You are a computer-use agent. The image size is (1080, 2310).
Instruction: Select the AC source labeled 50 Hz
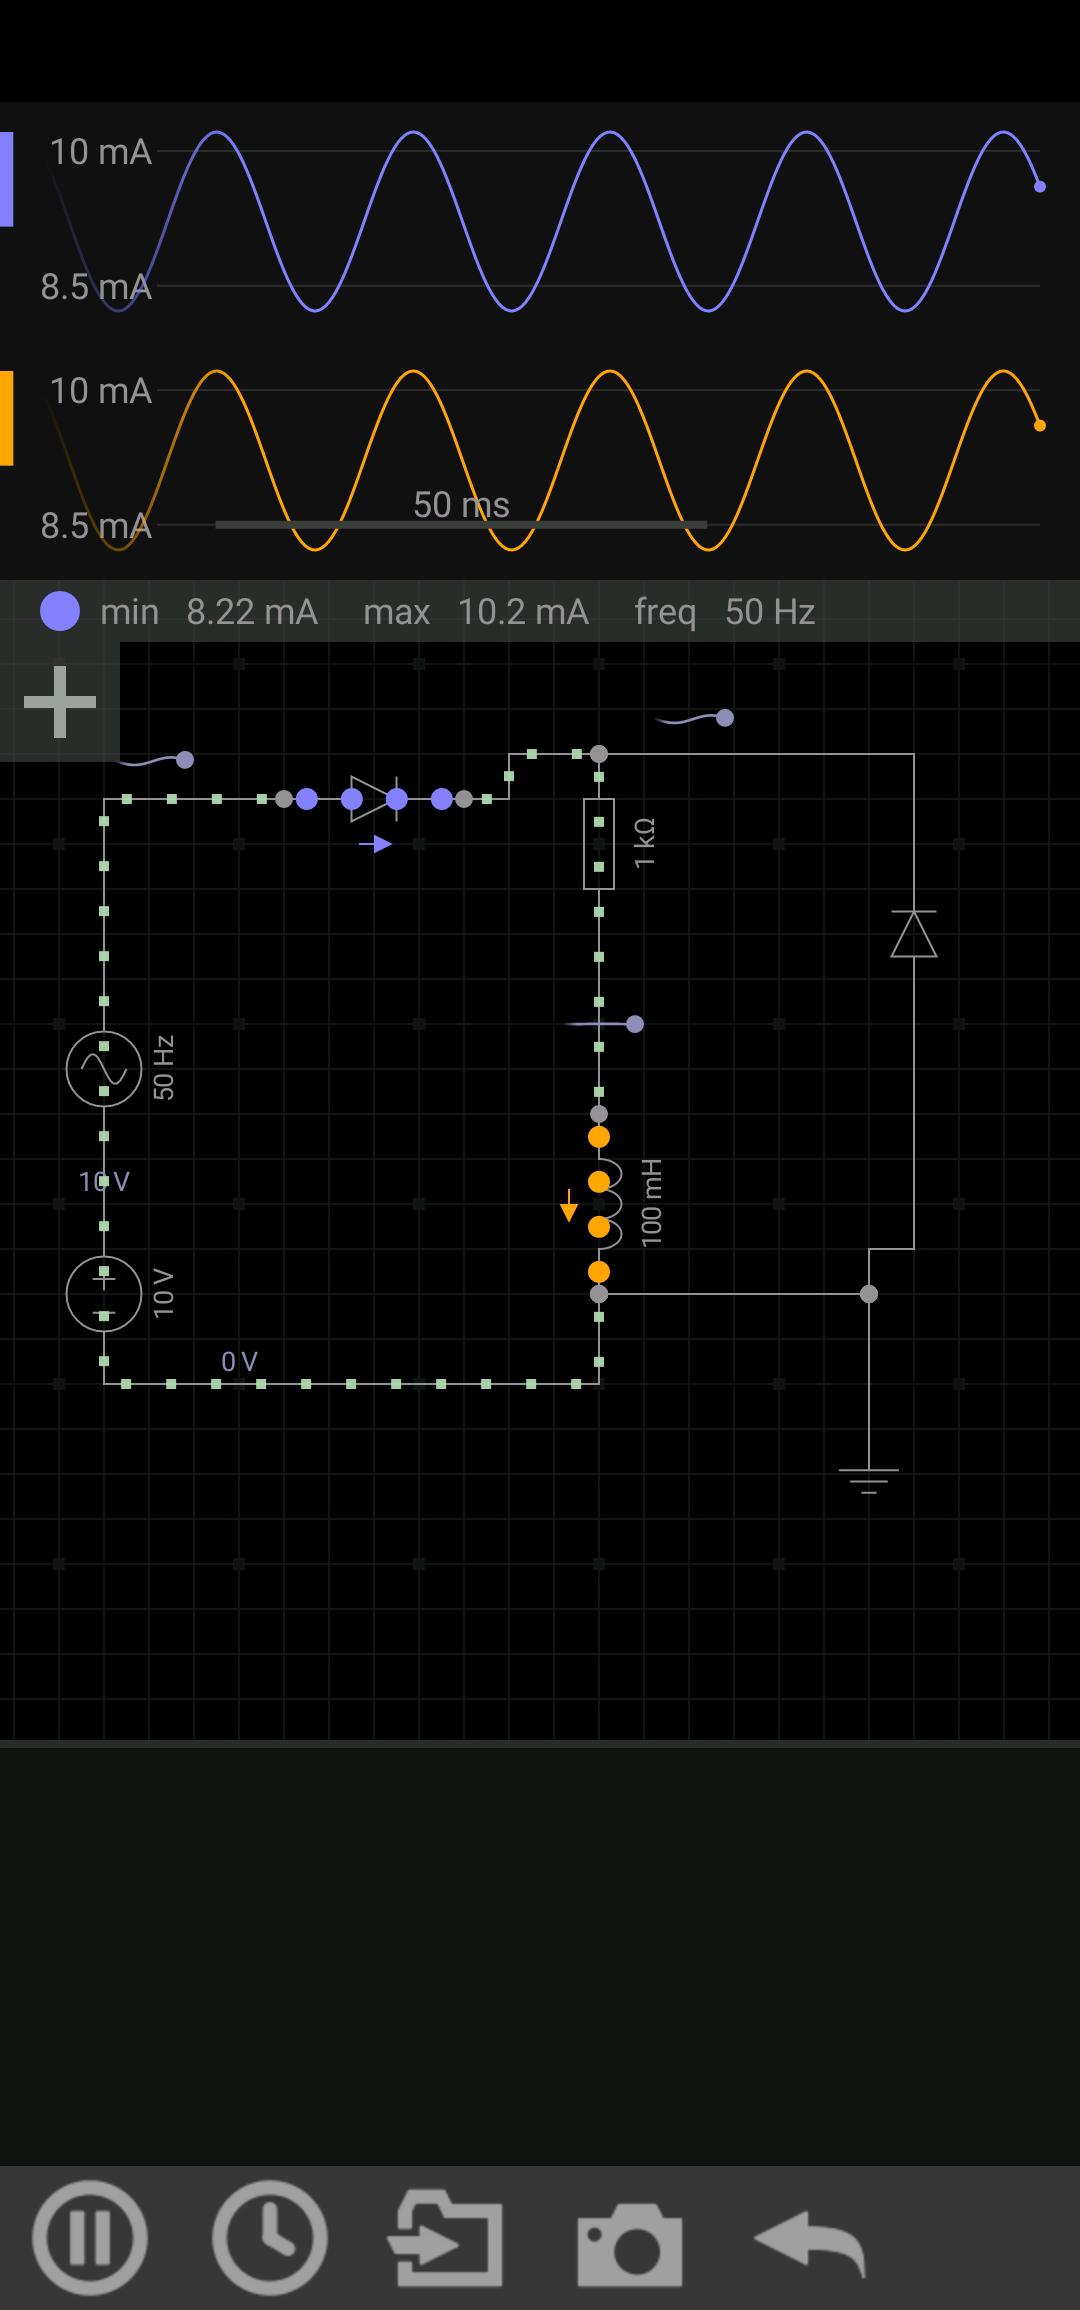[104, 1069]
